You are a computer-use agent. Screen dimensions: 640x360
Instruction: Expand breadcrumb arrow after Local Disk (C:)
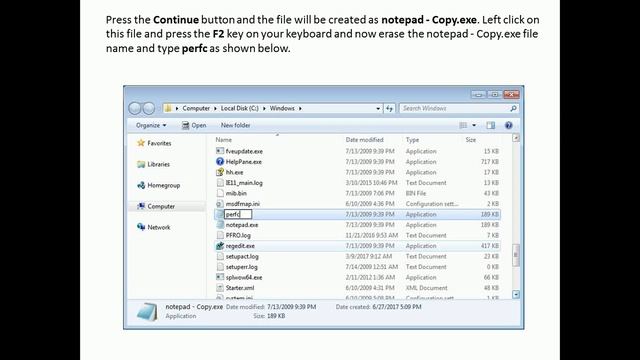[264, 108]
